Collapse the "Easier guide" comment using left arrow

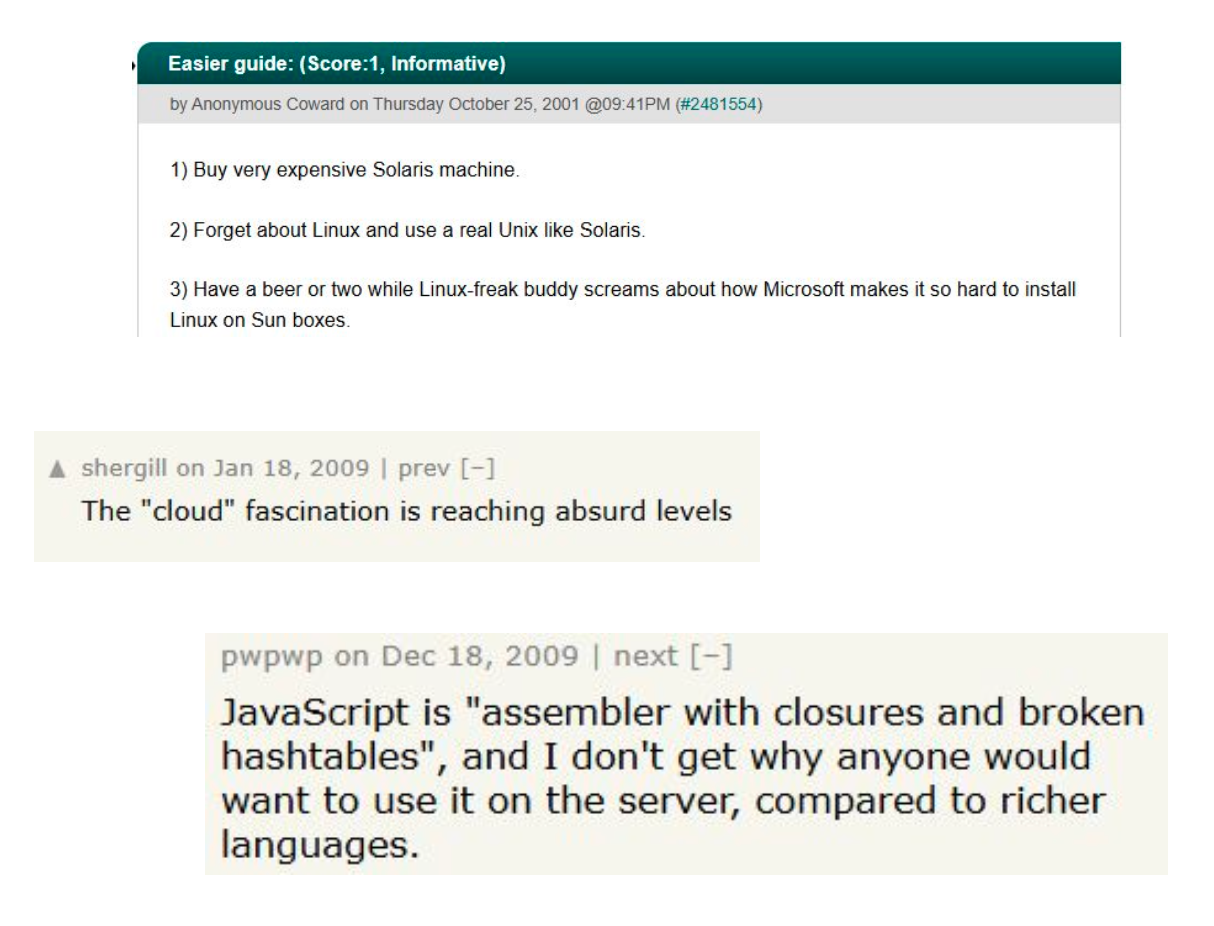coord(133,66)
